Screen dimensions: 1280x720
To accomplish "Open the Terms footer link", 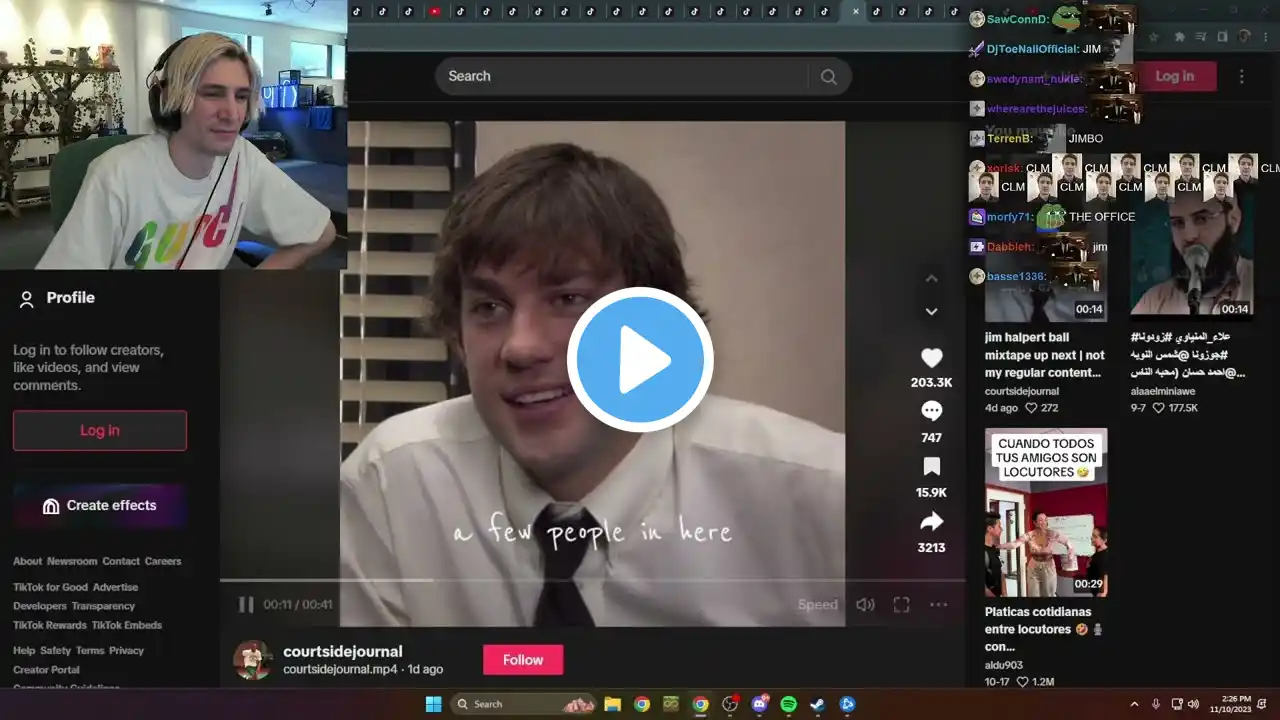I will point(90,650).
